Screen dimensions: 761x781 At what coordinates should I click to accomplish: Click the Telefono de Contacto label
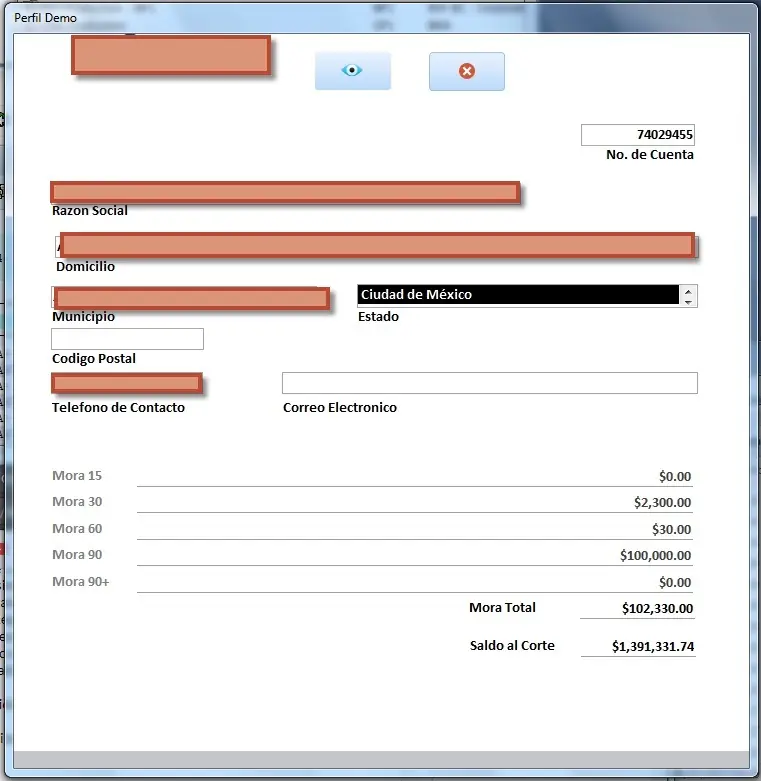pyautogui.click(x=118, y=407)
